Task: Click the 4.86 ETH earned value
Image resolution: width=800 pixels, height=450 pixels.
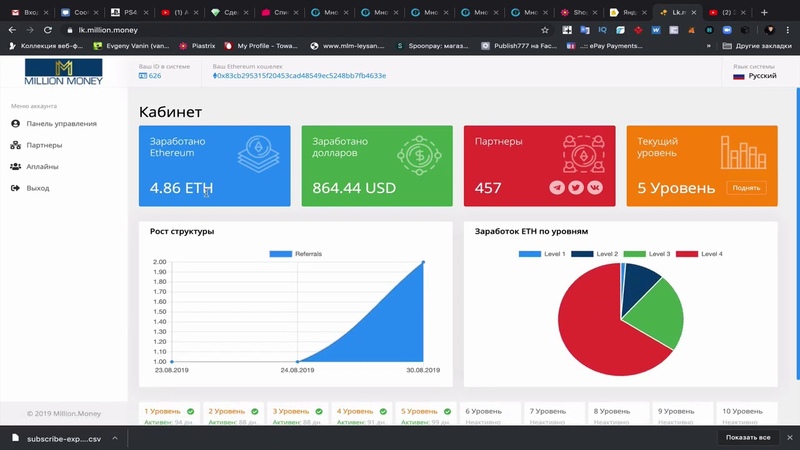Action: tap(181, 188)
